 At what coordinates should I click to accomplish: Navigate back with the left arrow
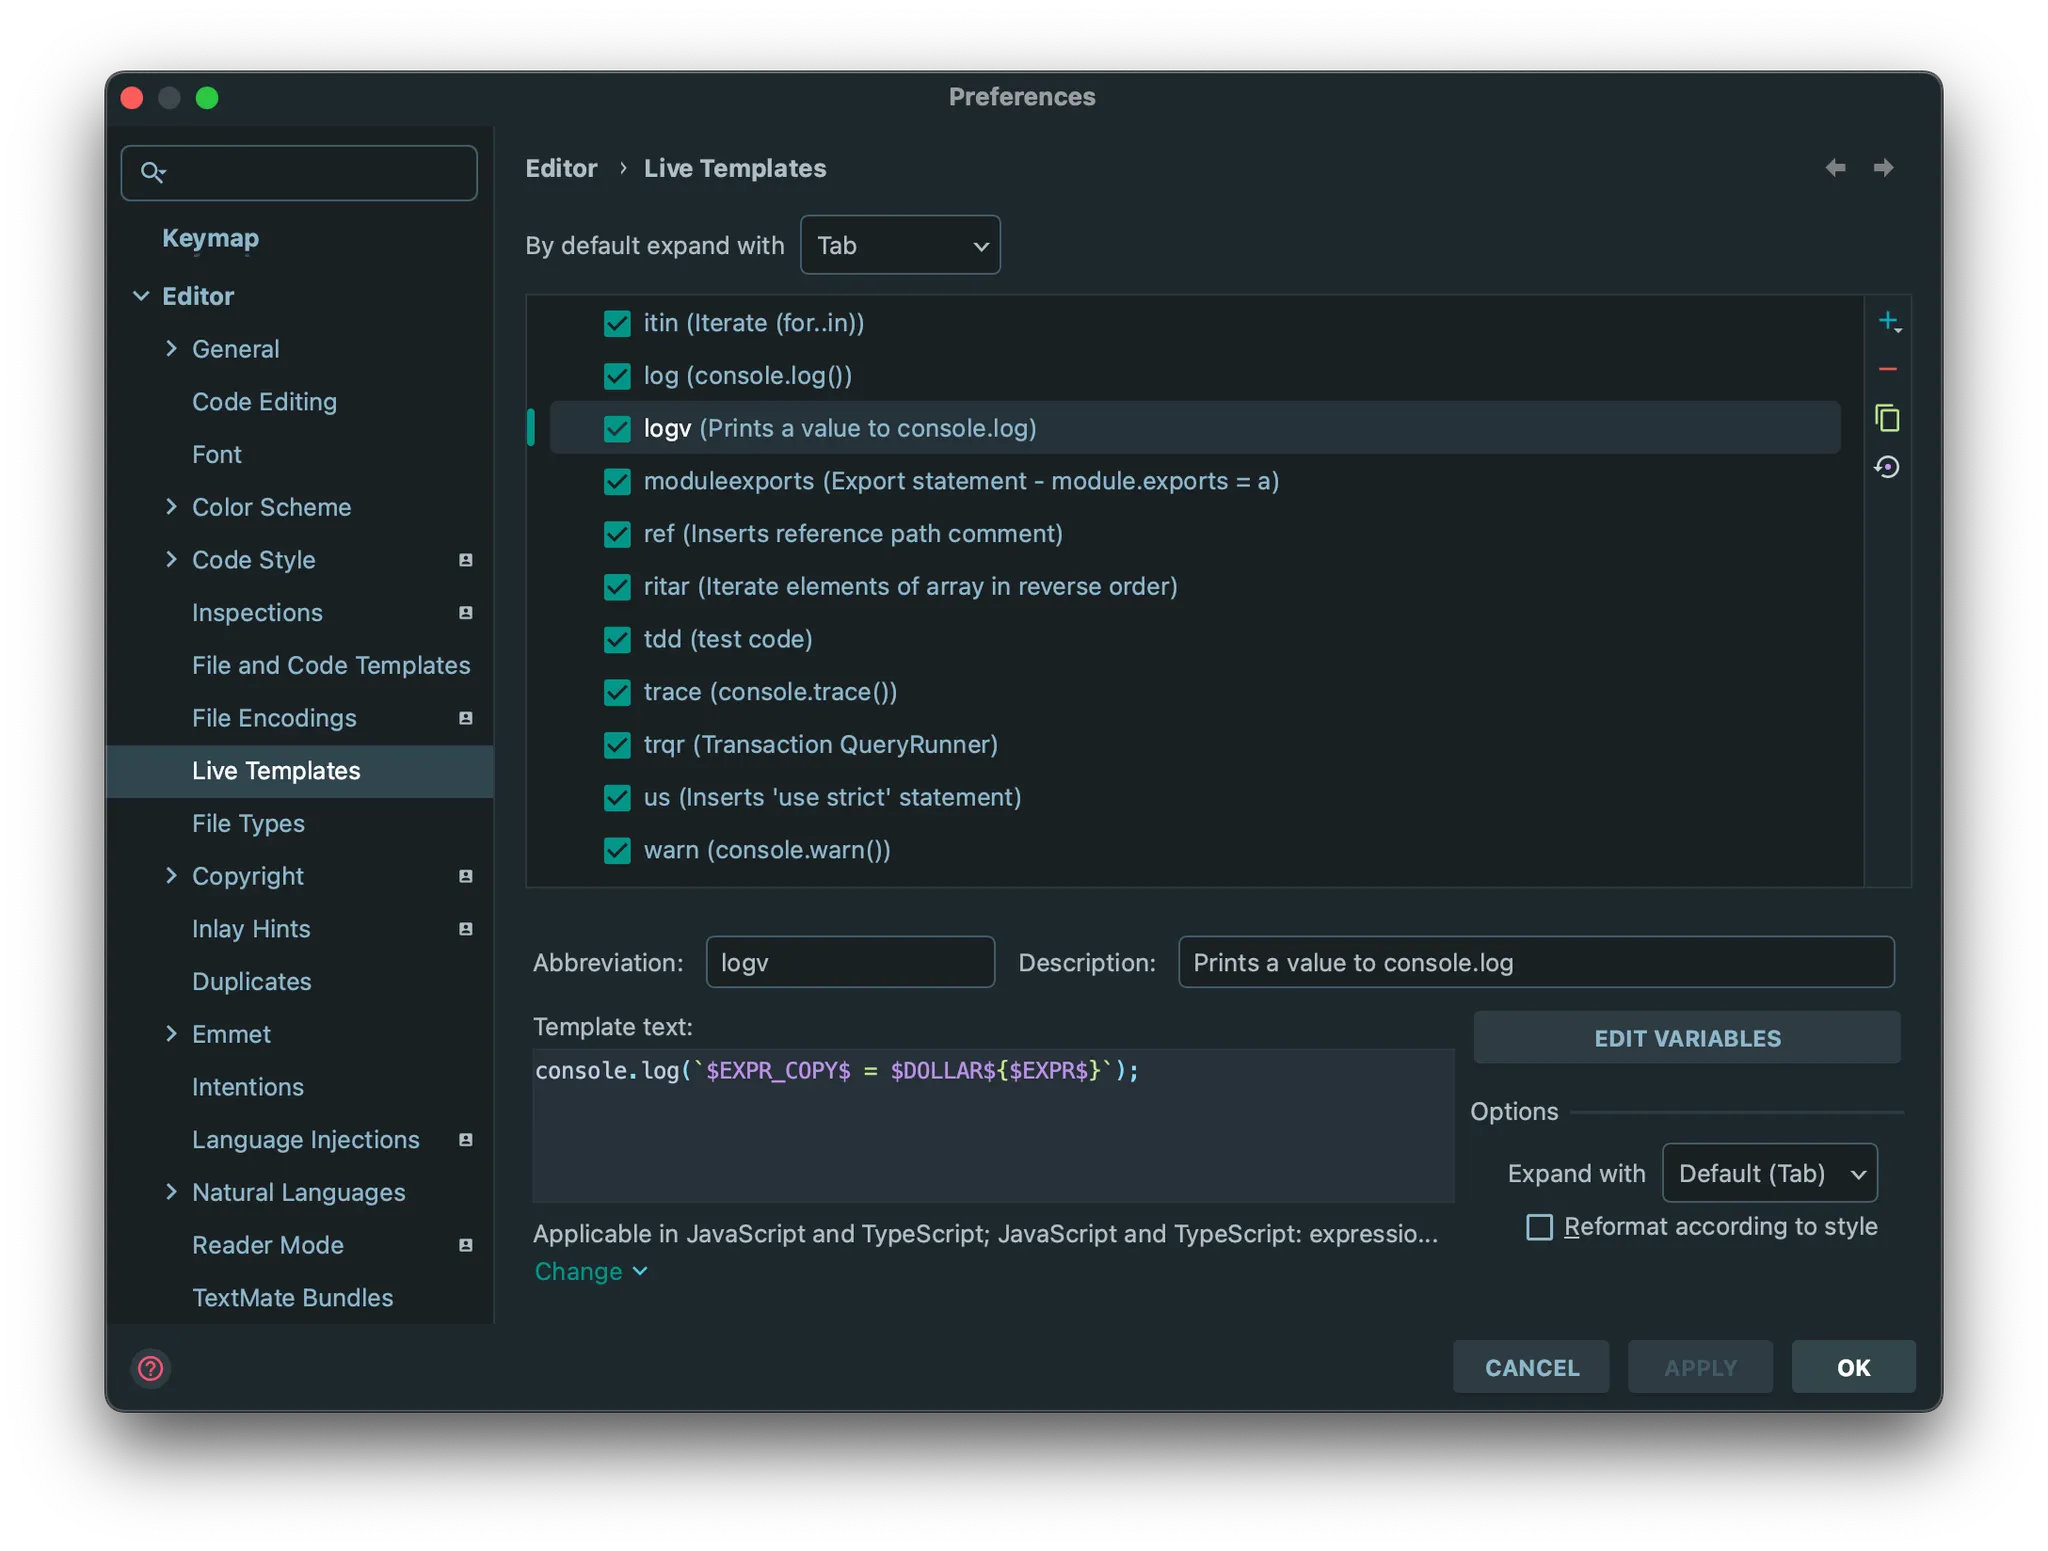1835,168
